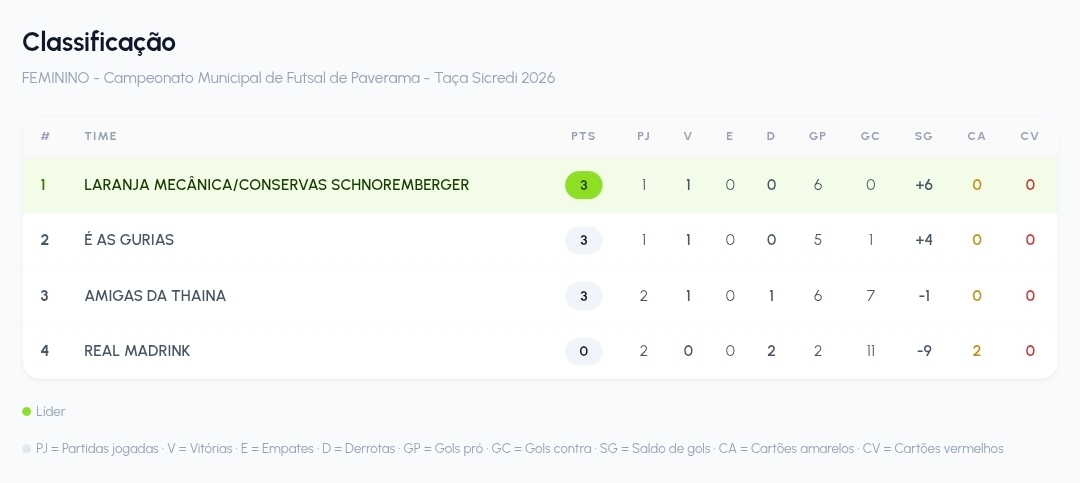This screenshot has width=1080, height=483.
Task: Click the +6 goal difference value
Action: point(924,185)
